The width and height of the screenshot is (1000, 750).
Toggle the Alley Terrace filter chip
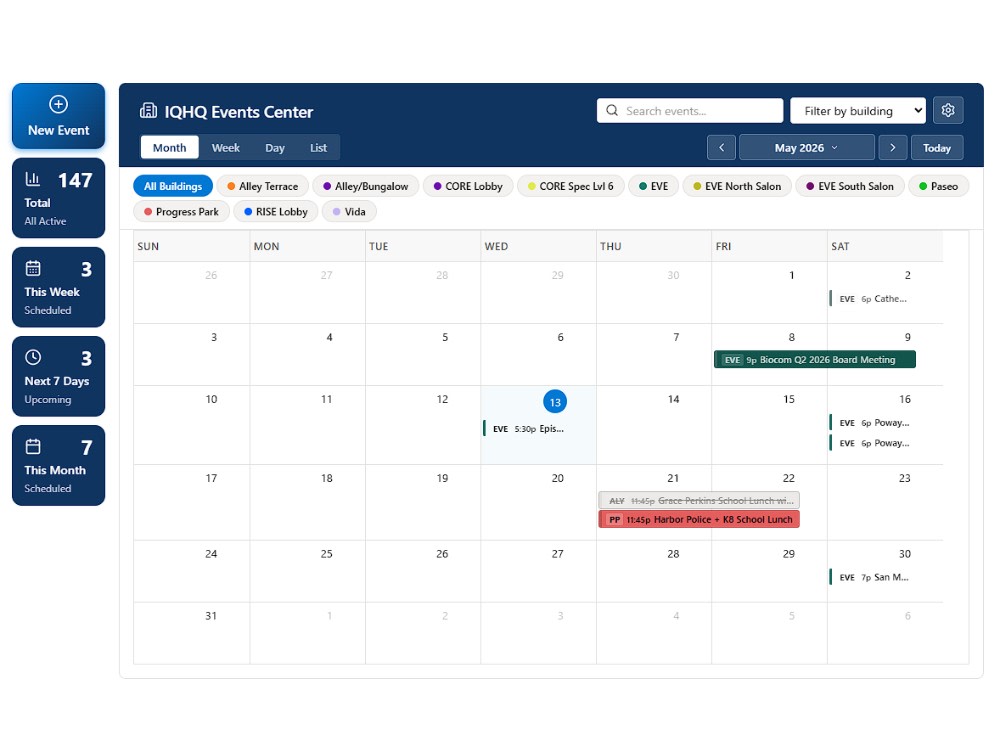tap(263, 186)
